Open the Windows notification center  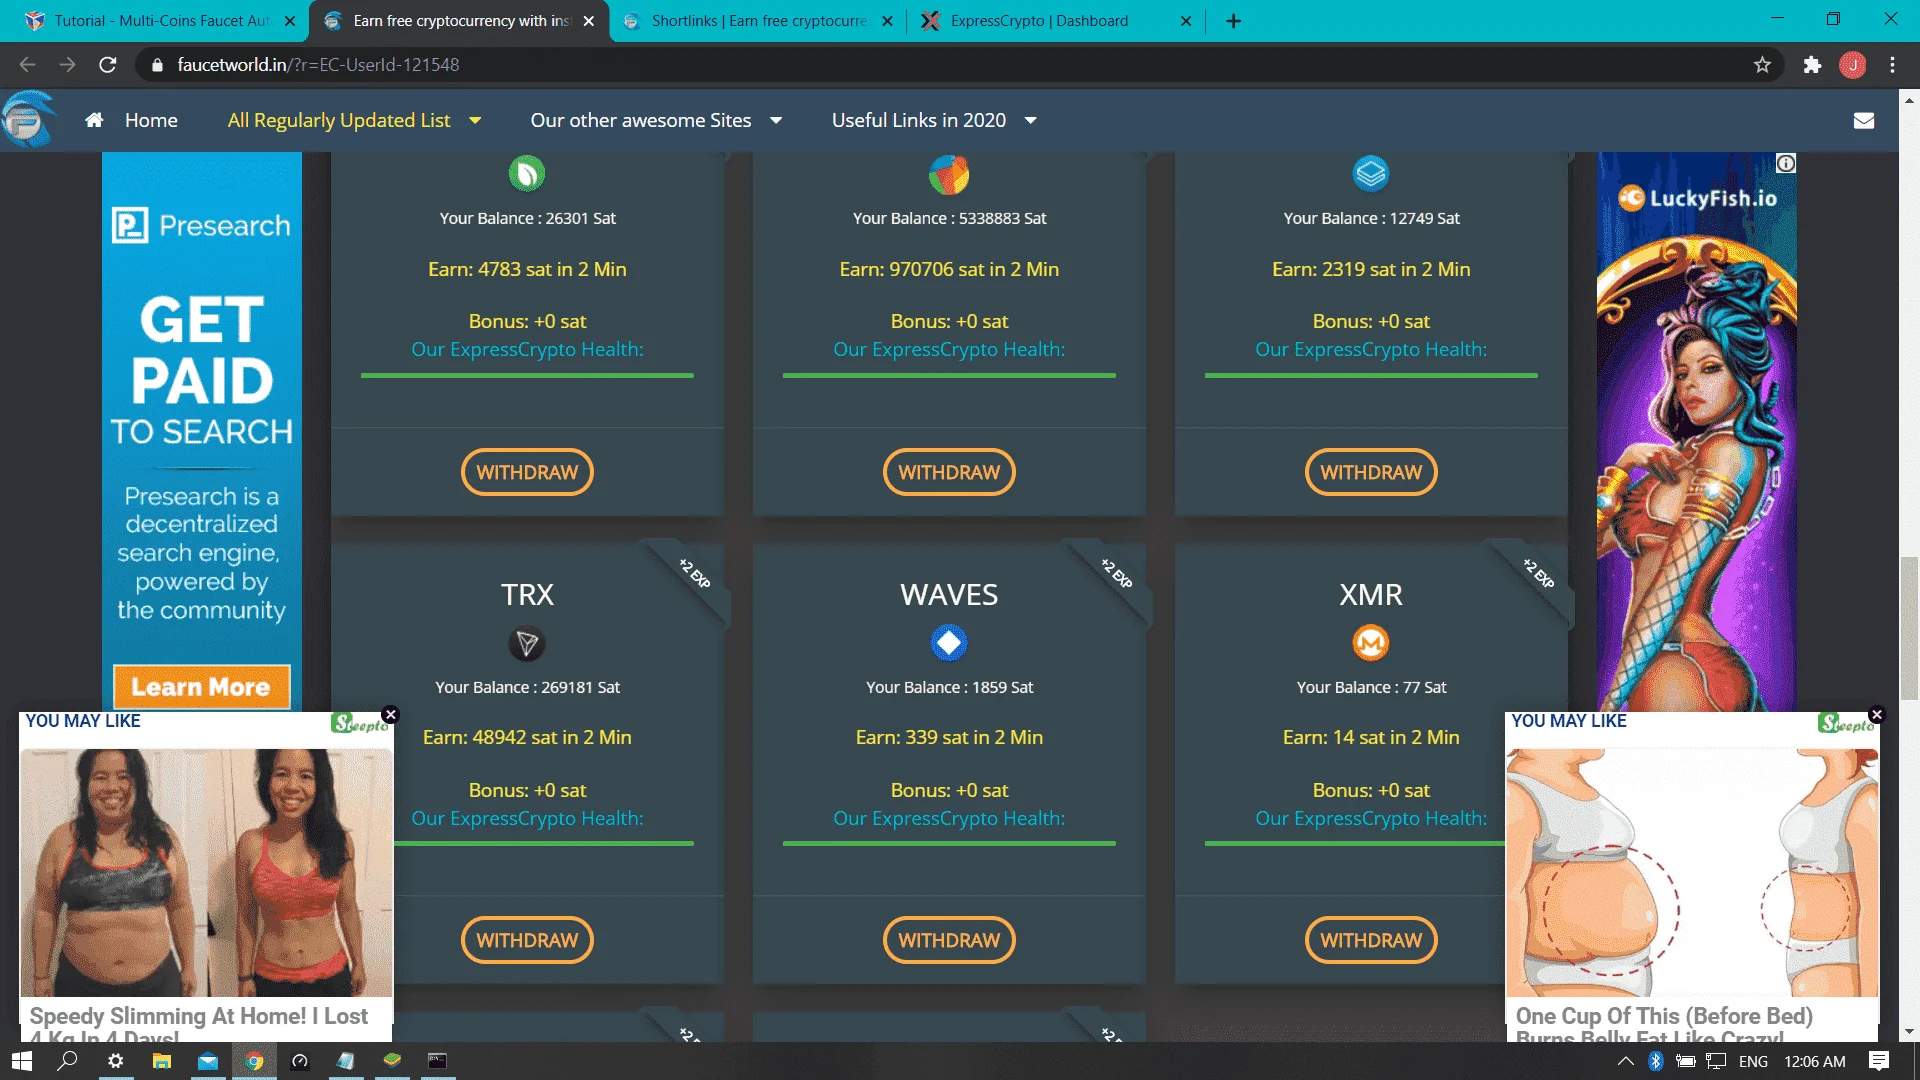pos(1879,1061)
